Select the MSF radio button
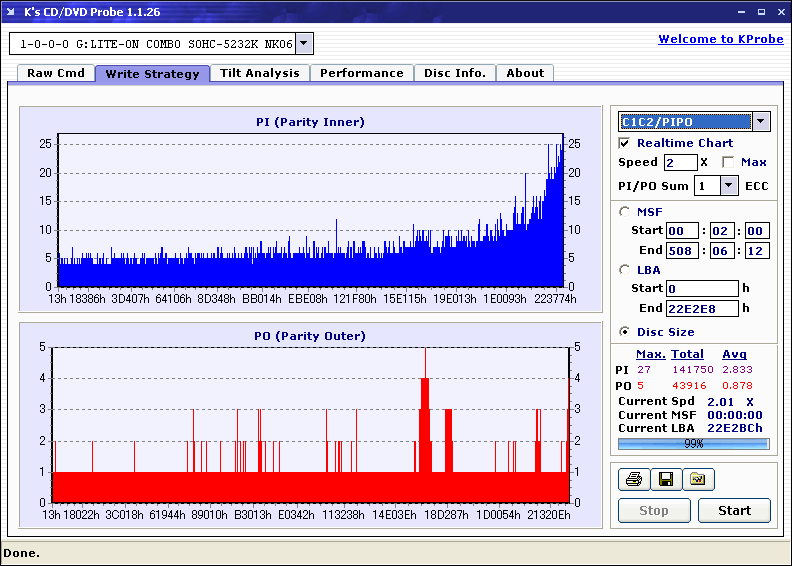 [625, 211]
